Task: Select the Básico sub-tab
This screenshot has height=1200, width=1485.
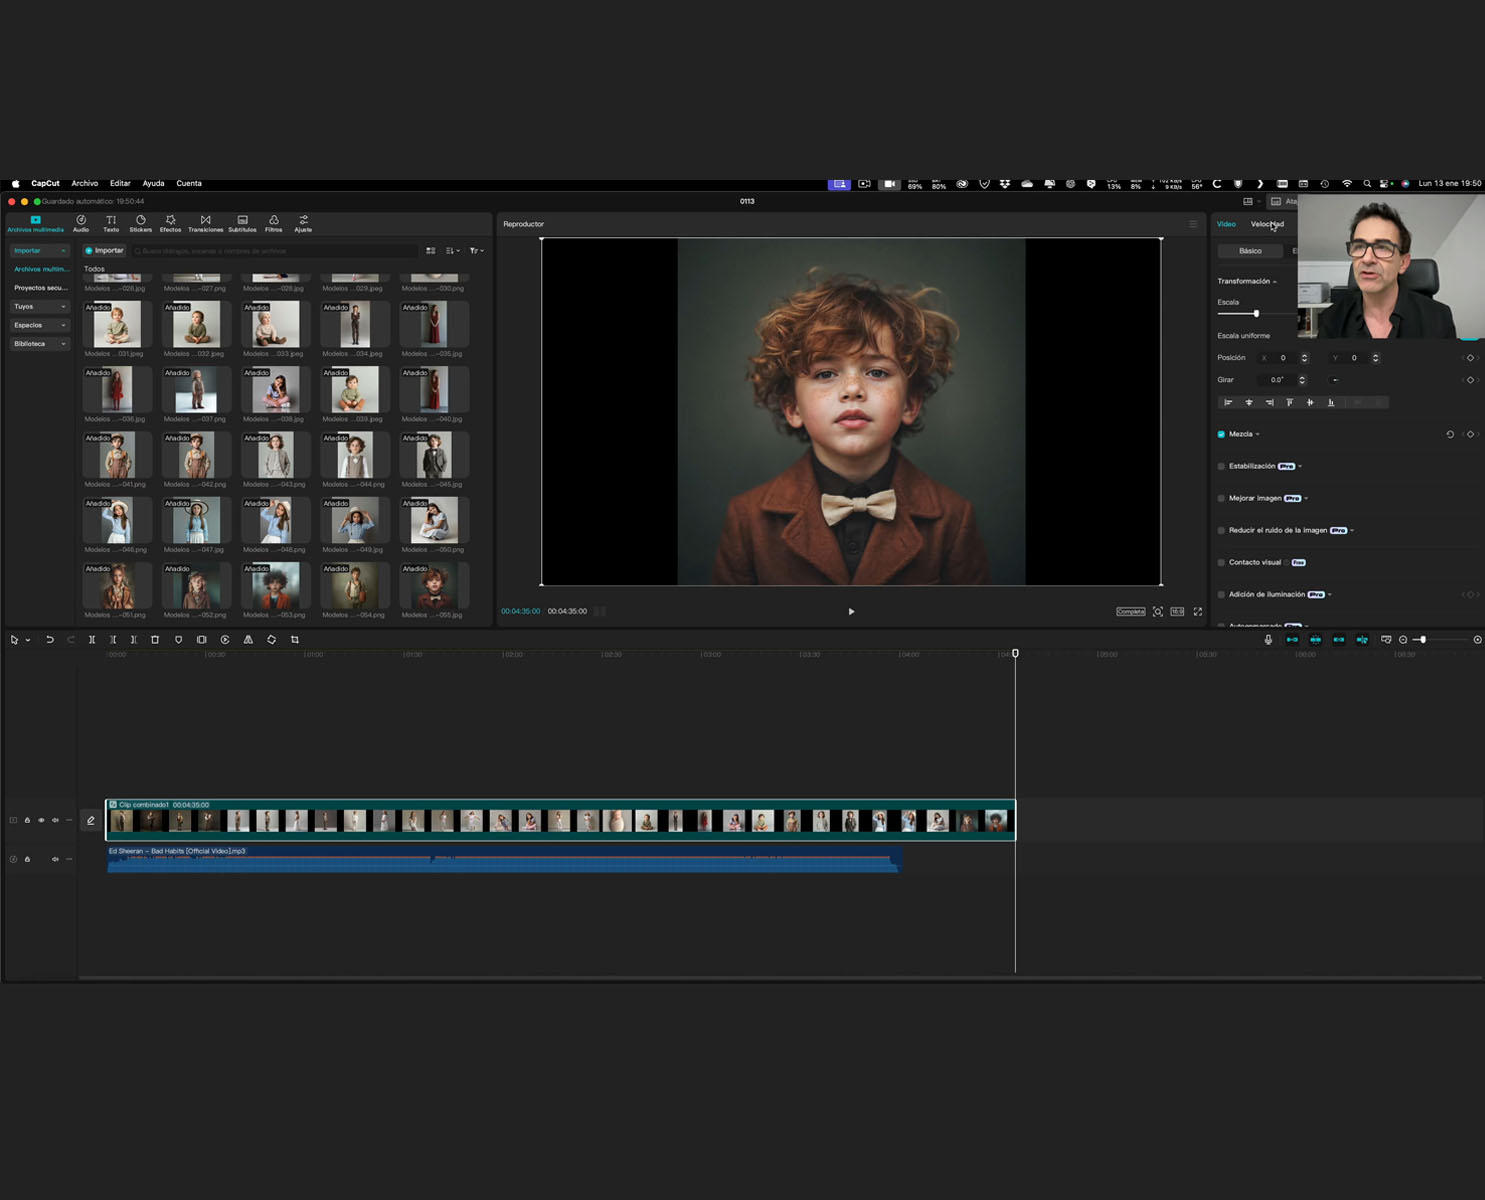Action: pos(1250,251)
